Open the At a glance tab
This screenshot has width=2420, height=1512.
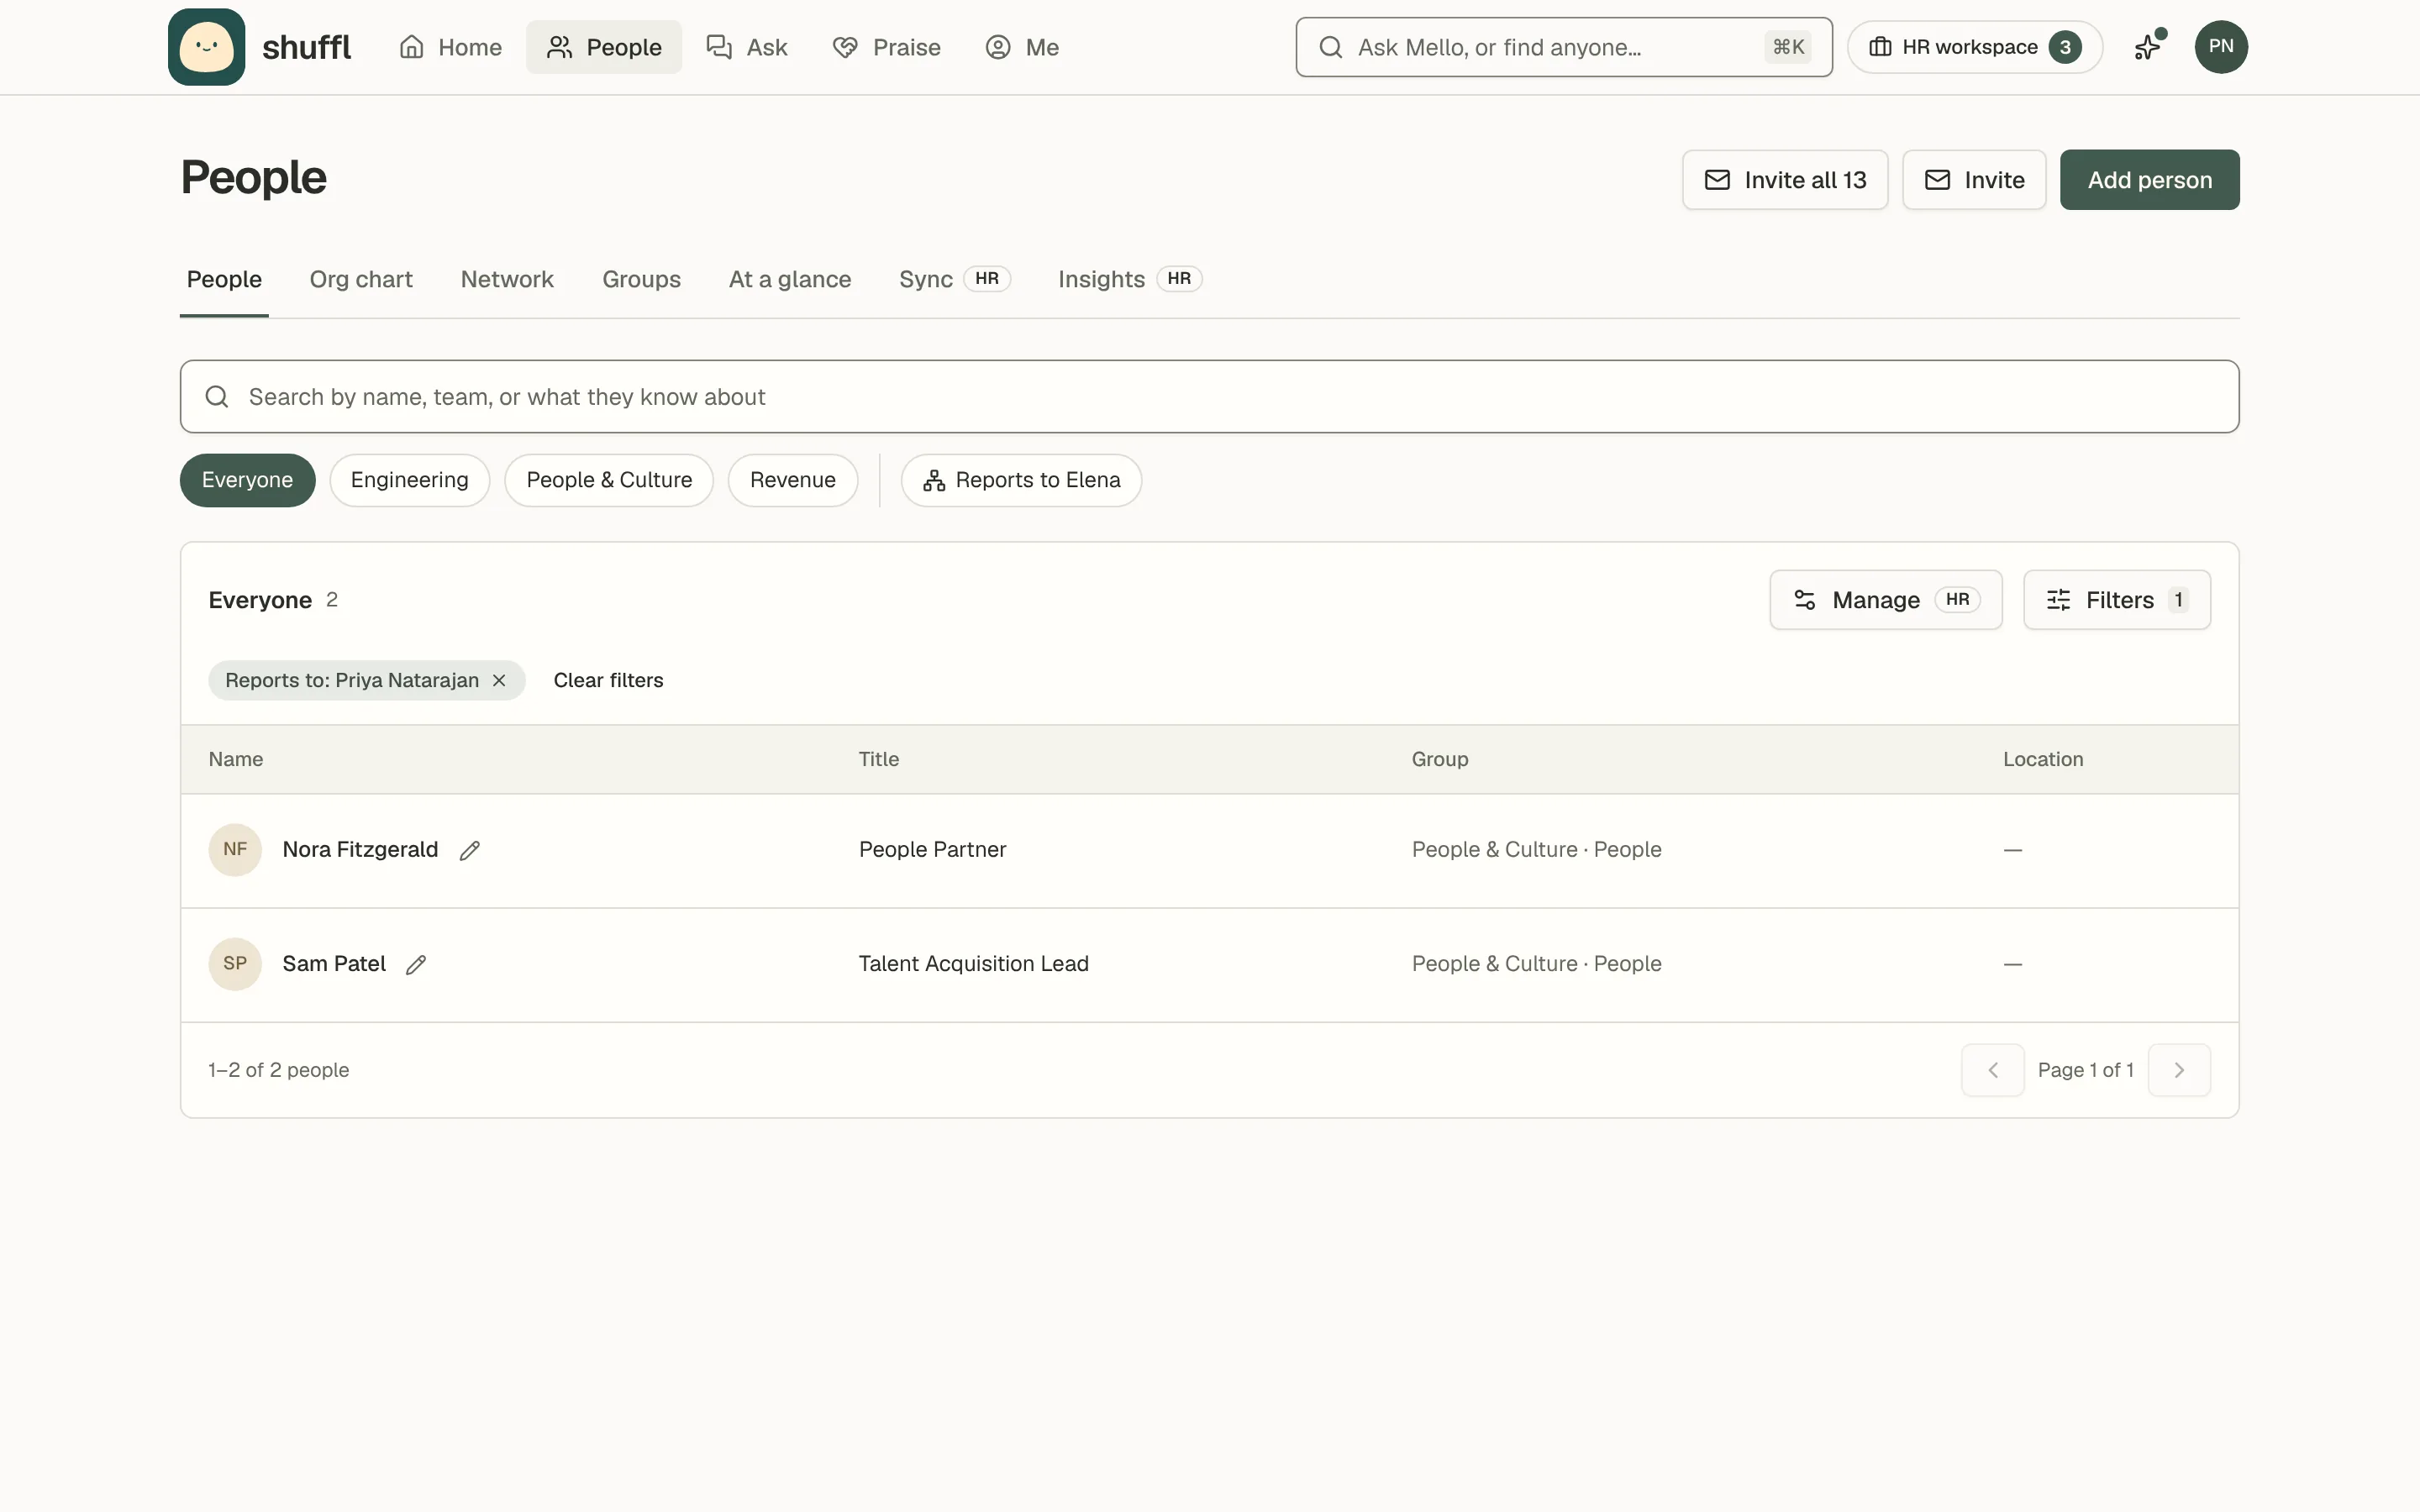click(x=790, y=279)
